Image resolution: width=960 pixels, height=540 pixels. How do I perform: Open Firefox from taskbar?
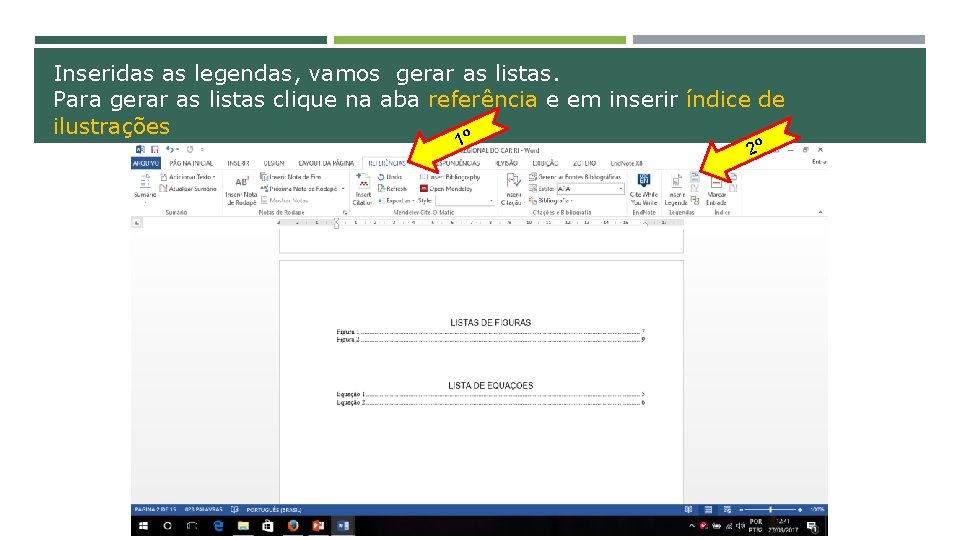293,526
